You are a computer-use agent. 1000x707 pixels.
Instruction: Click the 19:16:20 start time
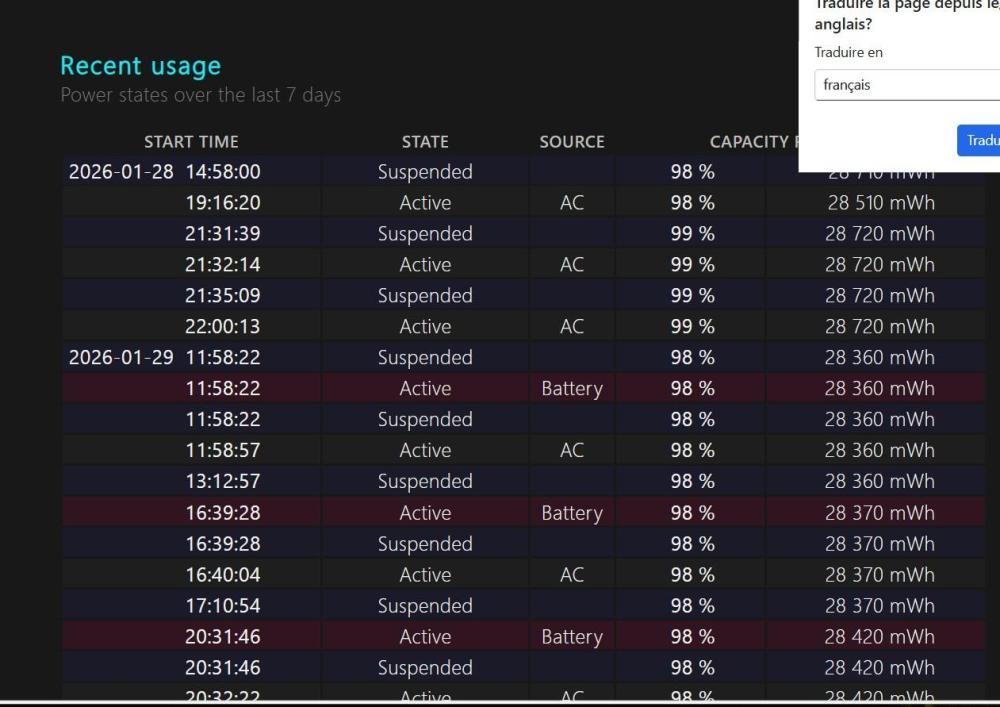(222, 203)
